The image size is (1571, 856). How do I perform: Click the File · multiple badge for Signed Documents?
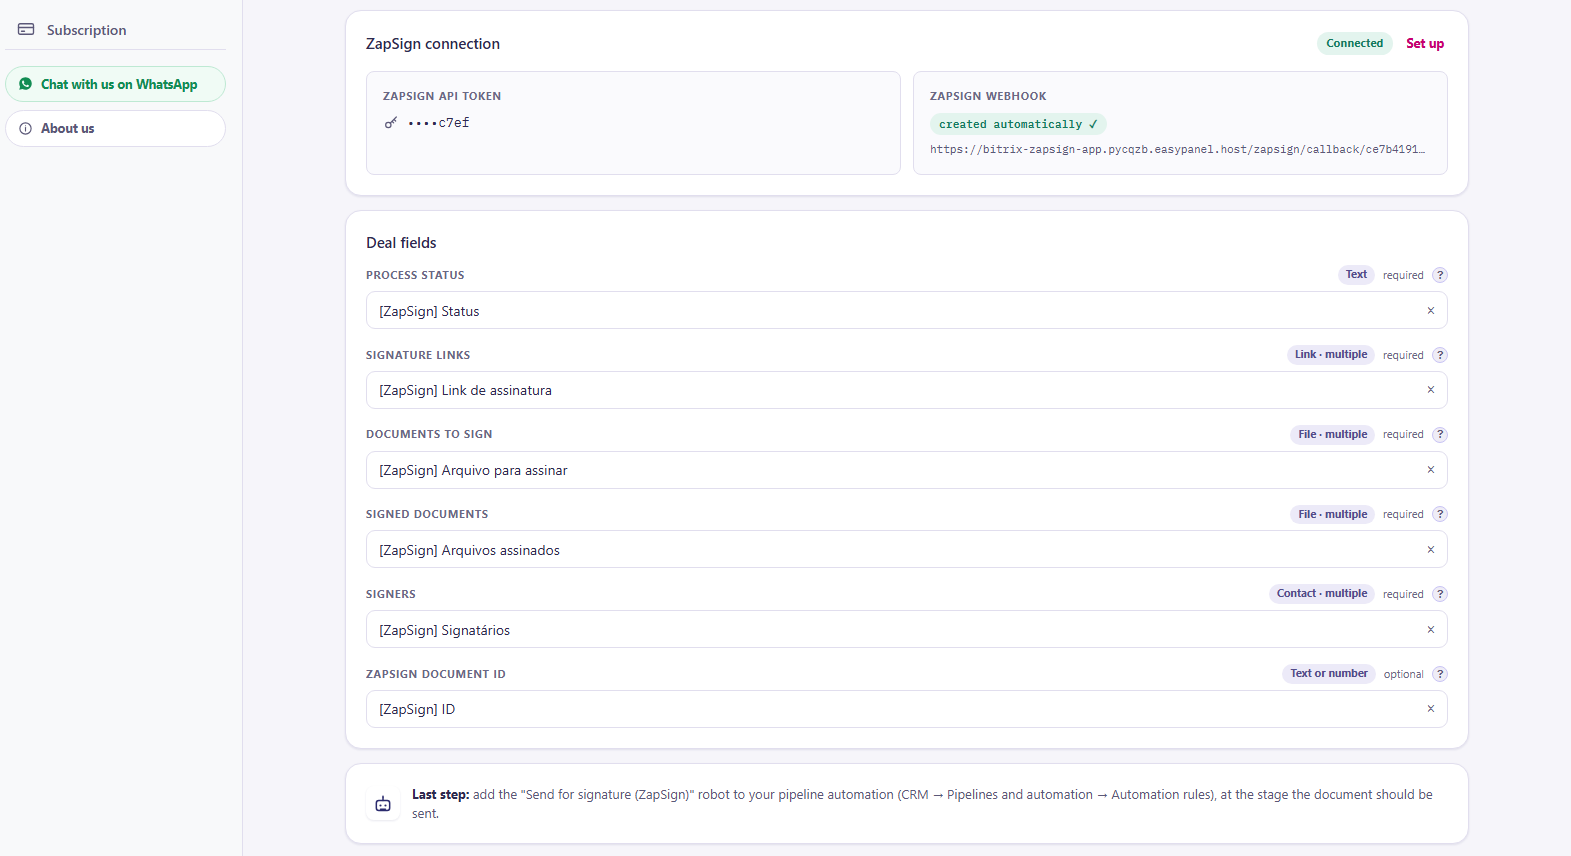pos(1333,514)
